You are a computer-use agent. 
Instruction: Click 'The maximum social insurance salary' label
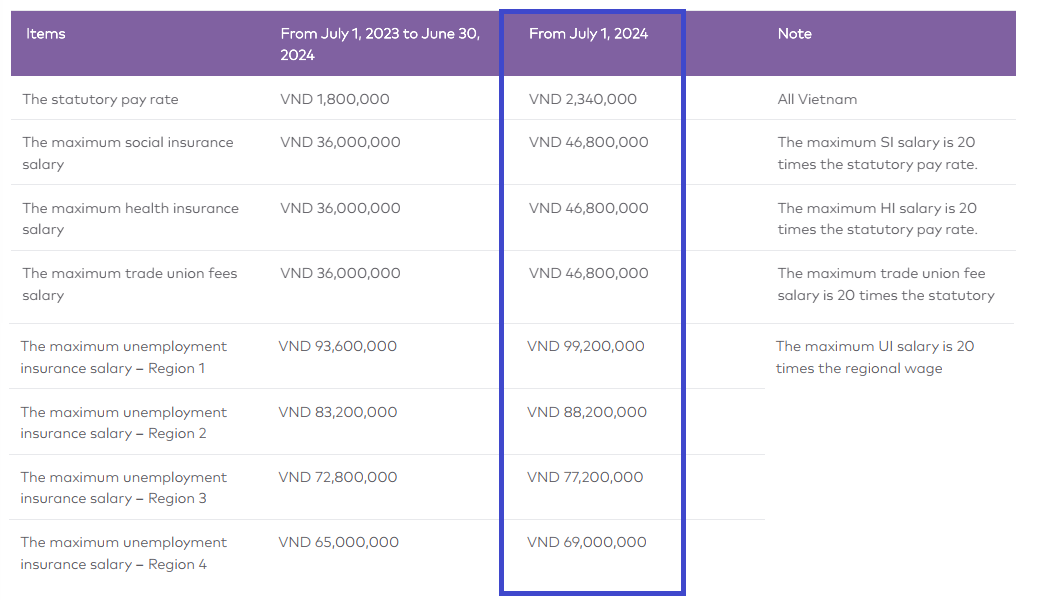[127, 153]
